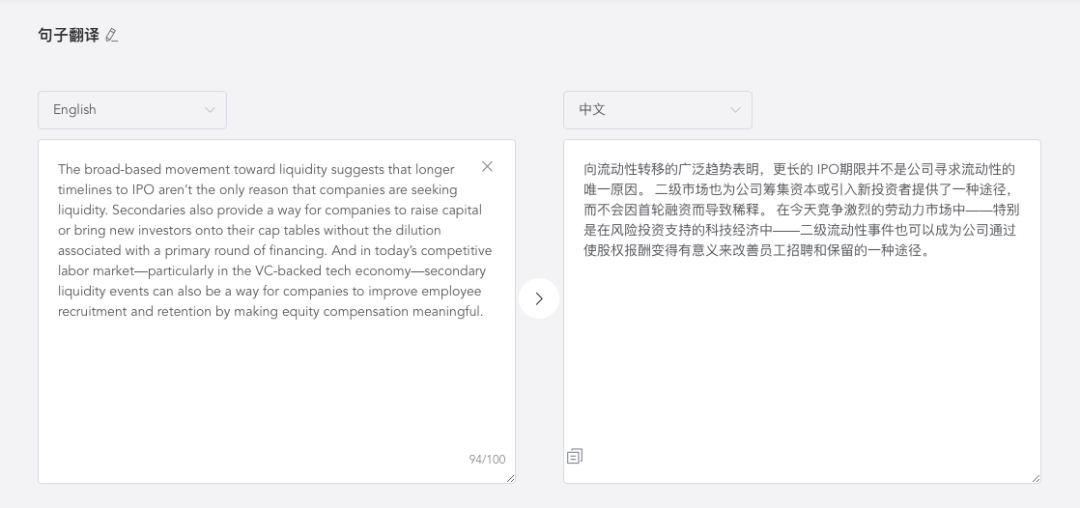The width and height of the screenshot is (1080, 508).
Task: Click the 句子翻译 heading
Action: 68,36
